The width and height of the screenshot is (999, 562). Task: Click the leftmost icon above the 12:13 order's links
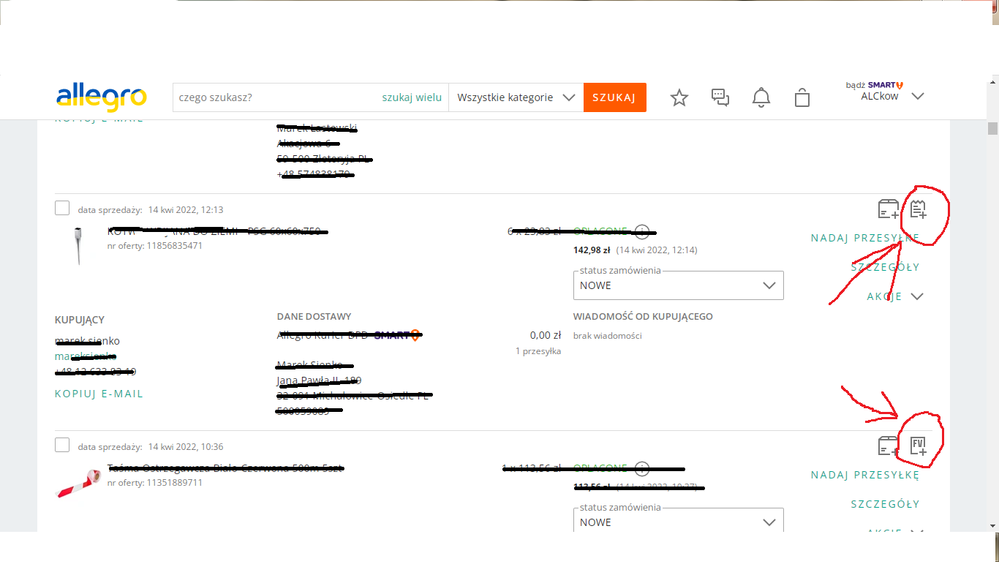(888, 210)
